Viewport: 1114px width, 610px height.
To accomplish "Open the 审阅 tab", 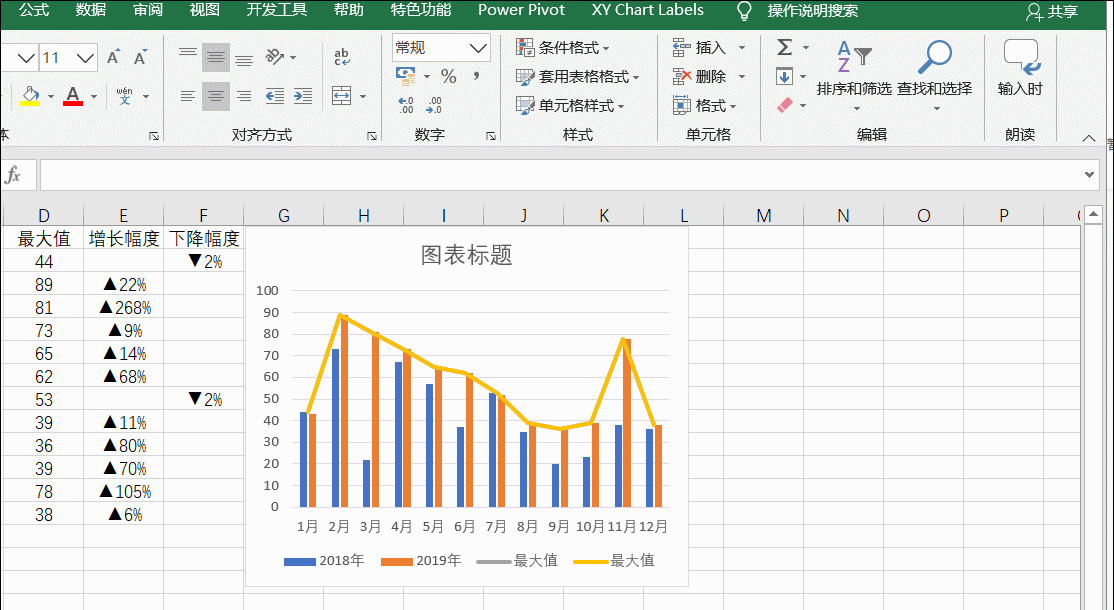I will click(x=148, y=10).
